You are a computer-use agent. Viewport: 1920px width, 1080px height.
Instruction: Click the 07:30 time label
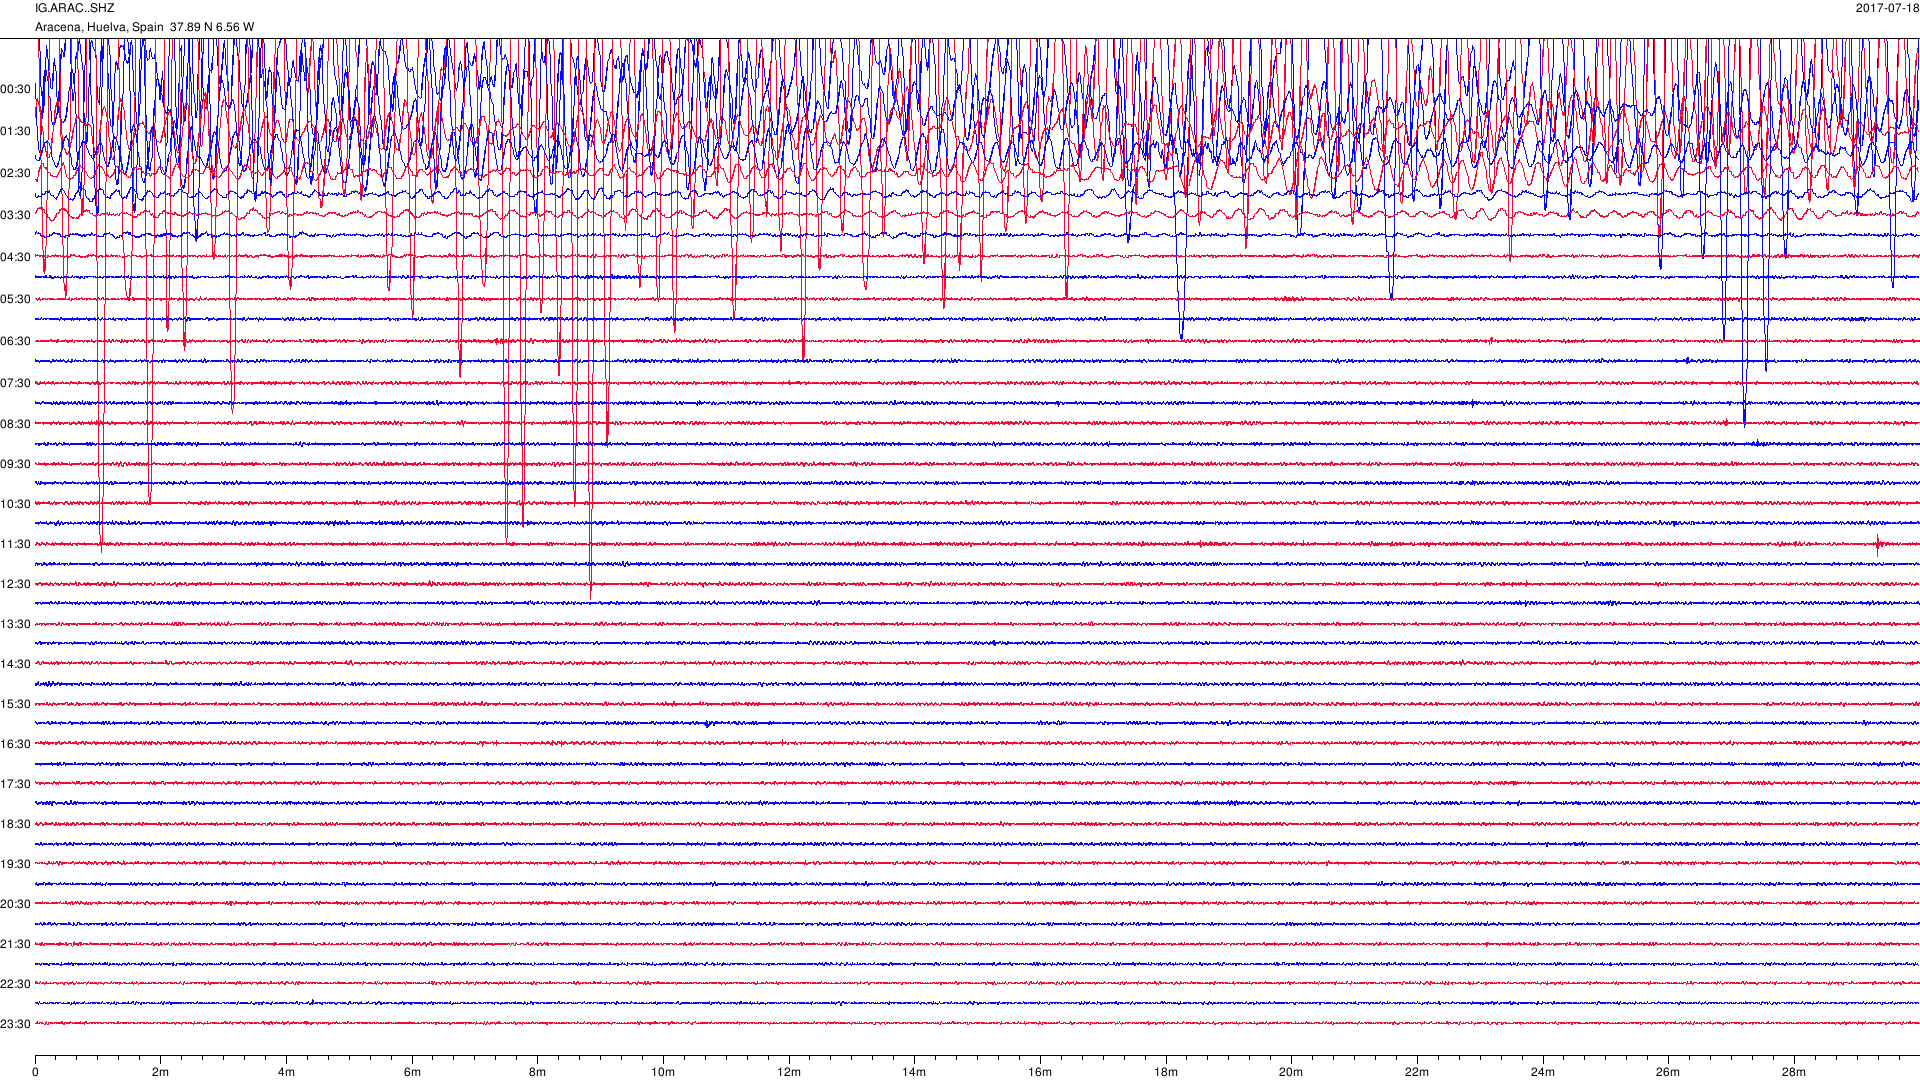click(15, 383)
